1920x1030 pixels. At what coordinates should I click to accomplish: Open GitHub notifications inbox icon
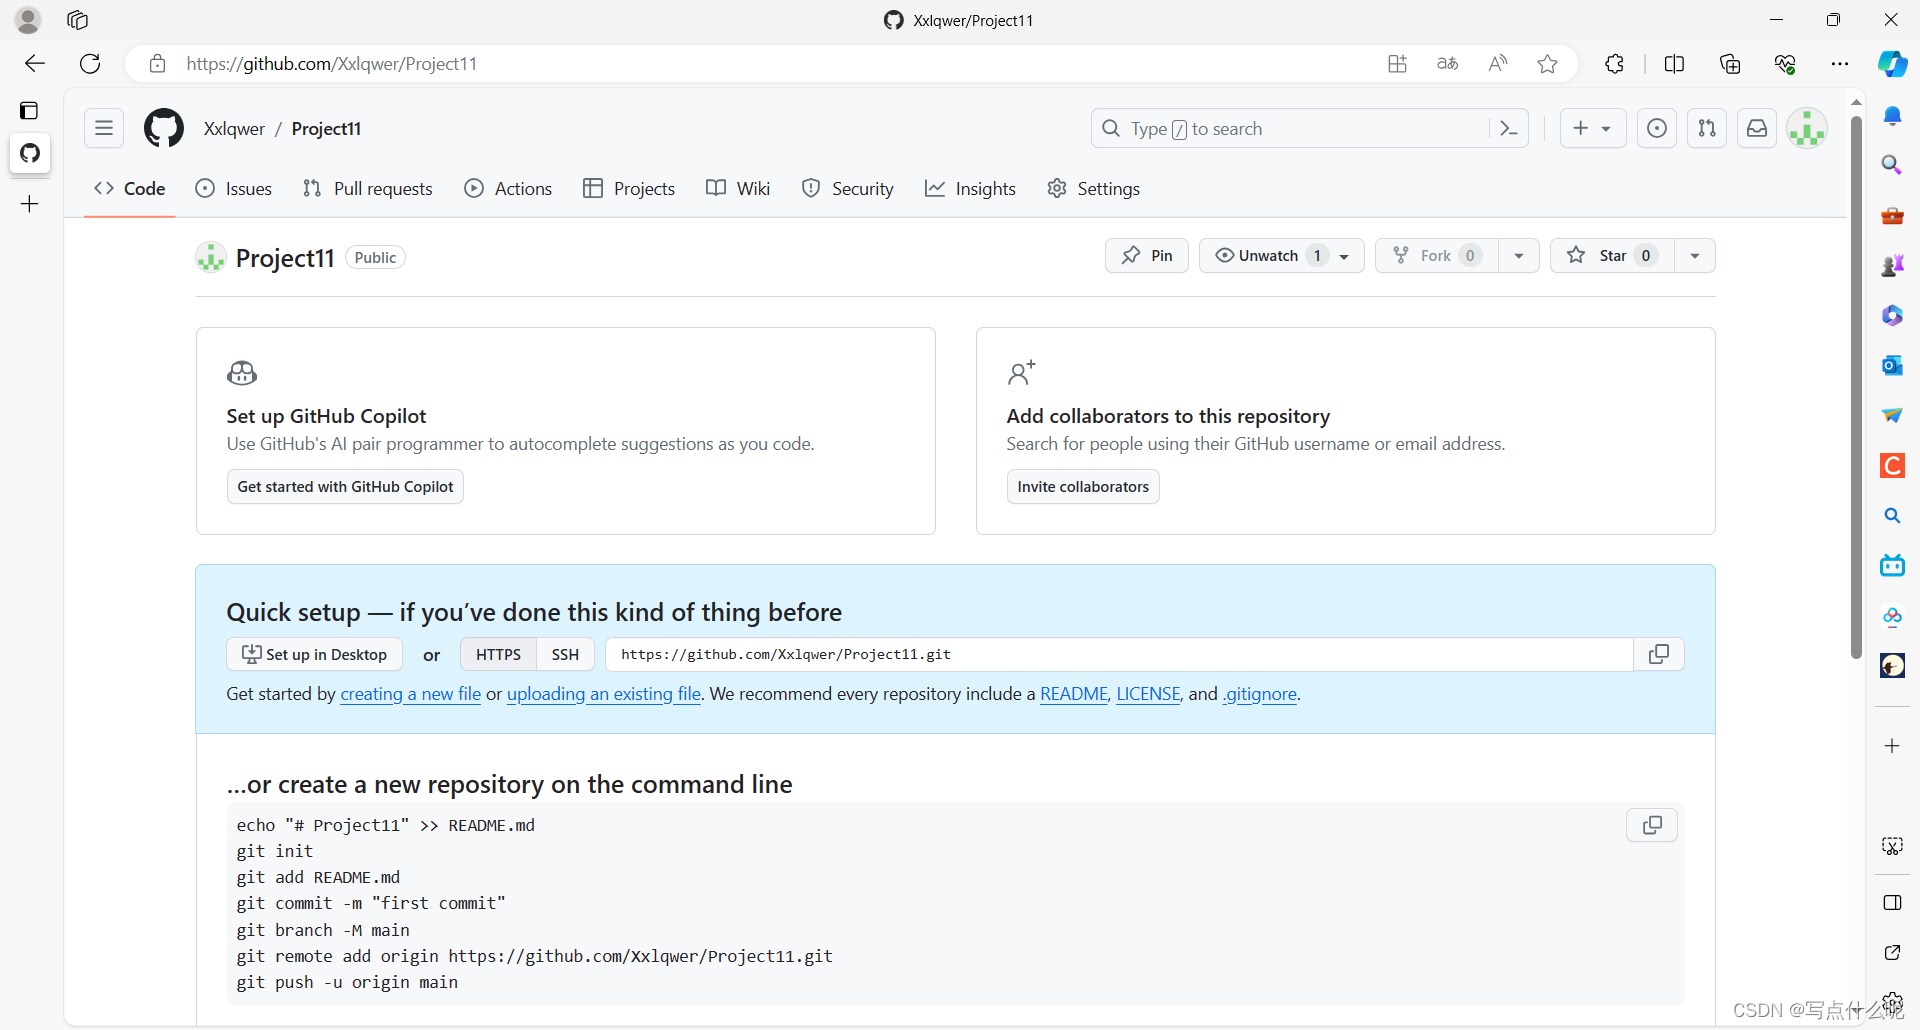(x=1757, y=128)
